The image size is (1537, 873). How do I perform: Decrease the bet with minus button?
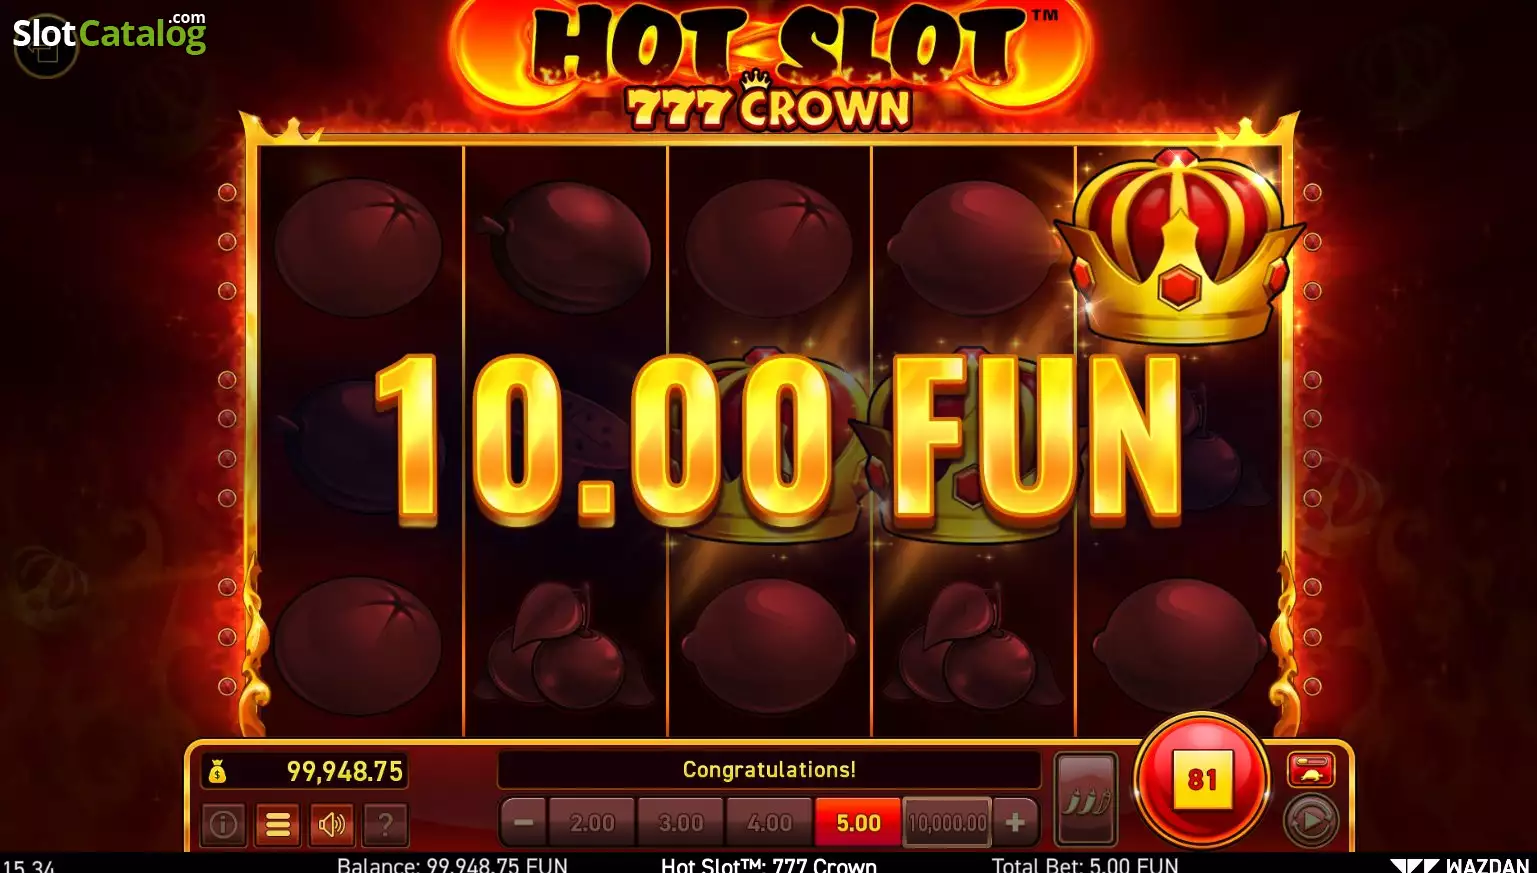pos(523,823)
